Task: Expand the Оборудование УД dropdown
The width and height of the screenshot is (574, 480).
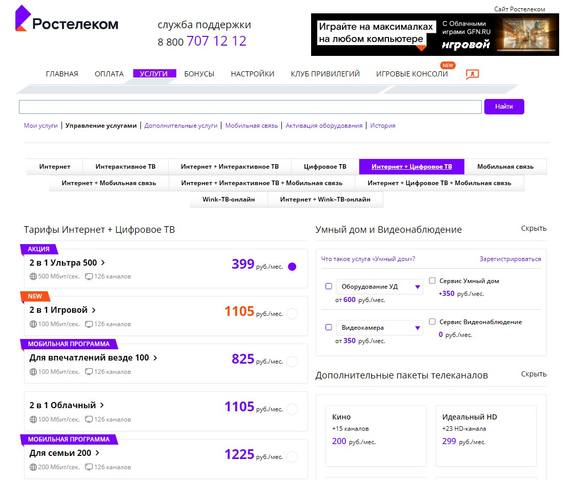Action: pos(380,287)
